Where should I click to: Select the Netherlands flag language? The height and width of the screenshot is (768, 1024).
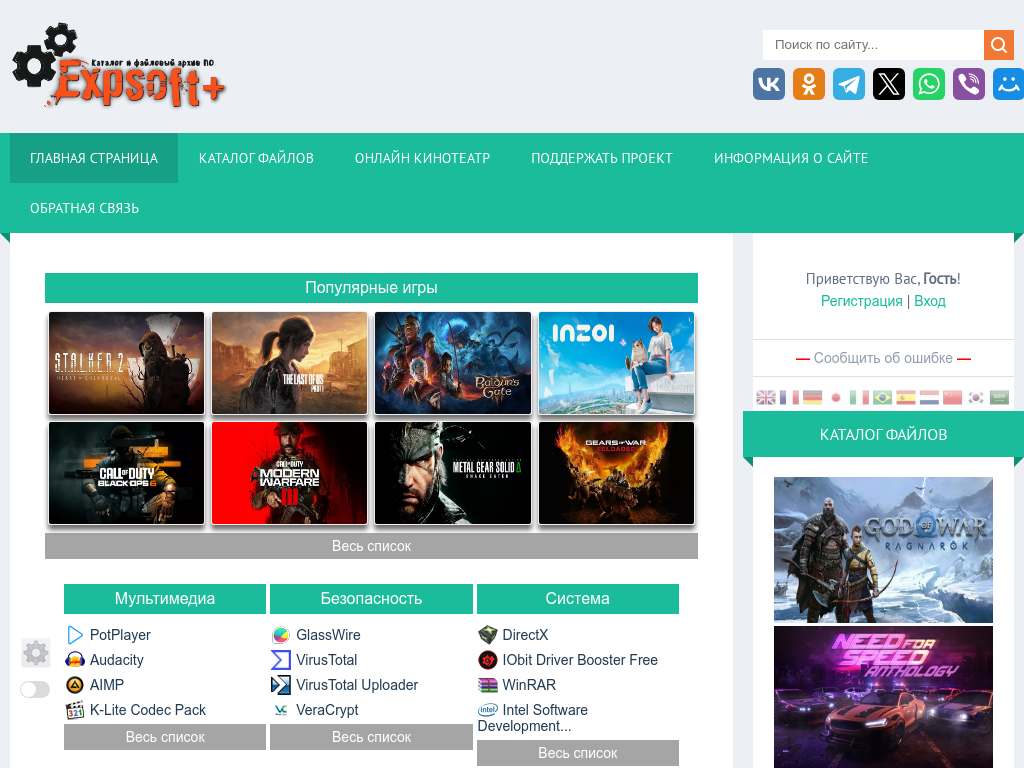929,397
